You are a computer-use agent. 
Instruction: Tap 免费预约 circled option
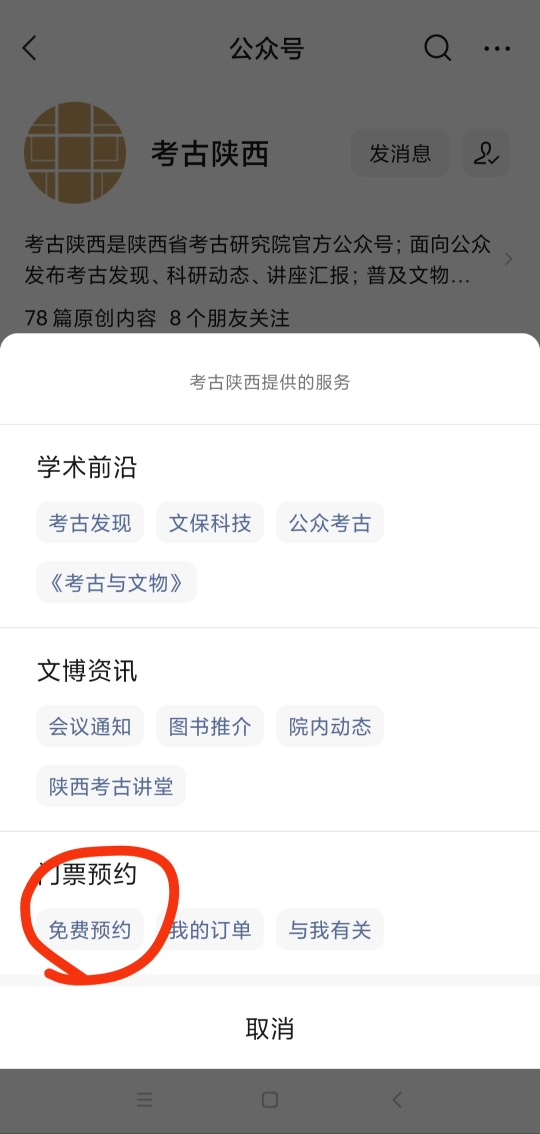click(90, 929)
